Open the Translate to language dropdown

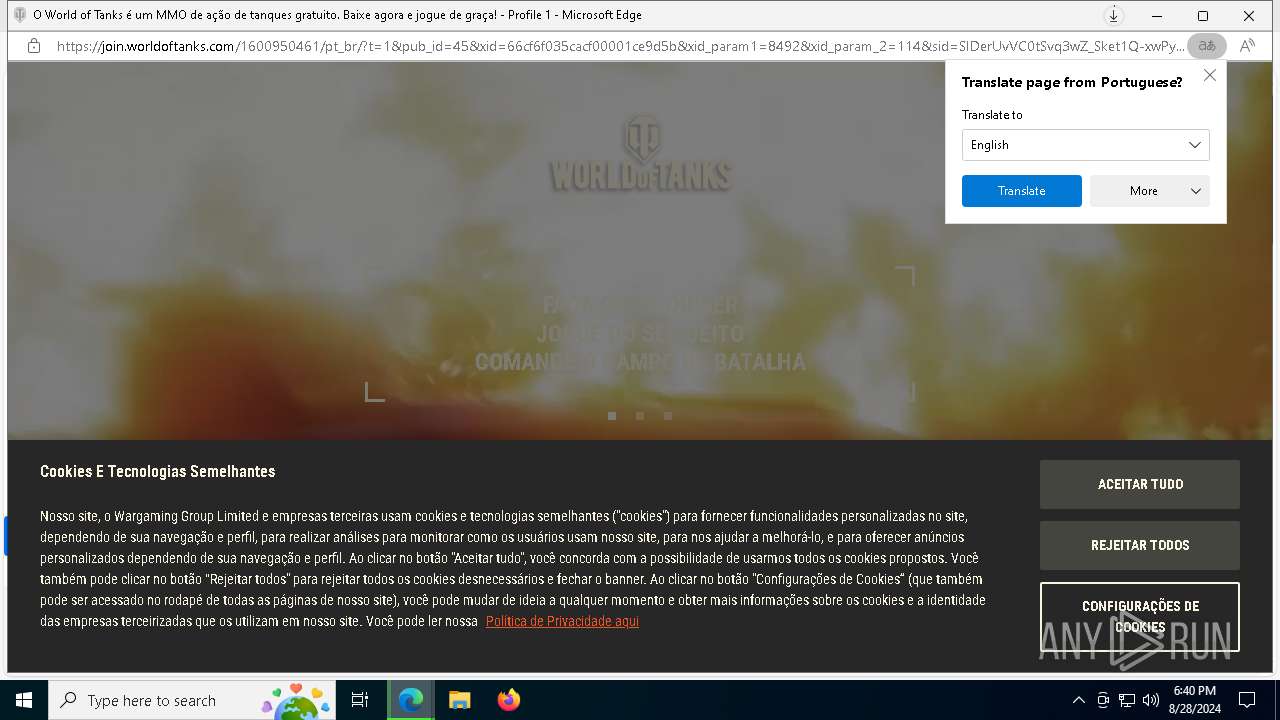coord(1085,145)
